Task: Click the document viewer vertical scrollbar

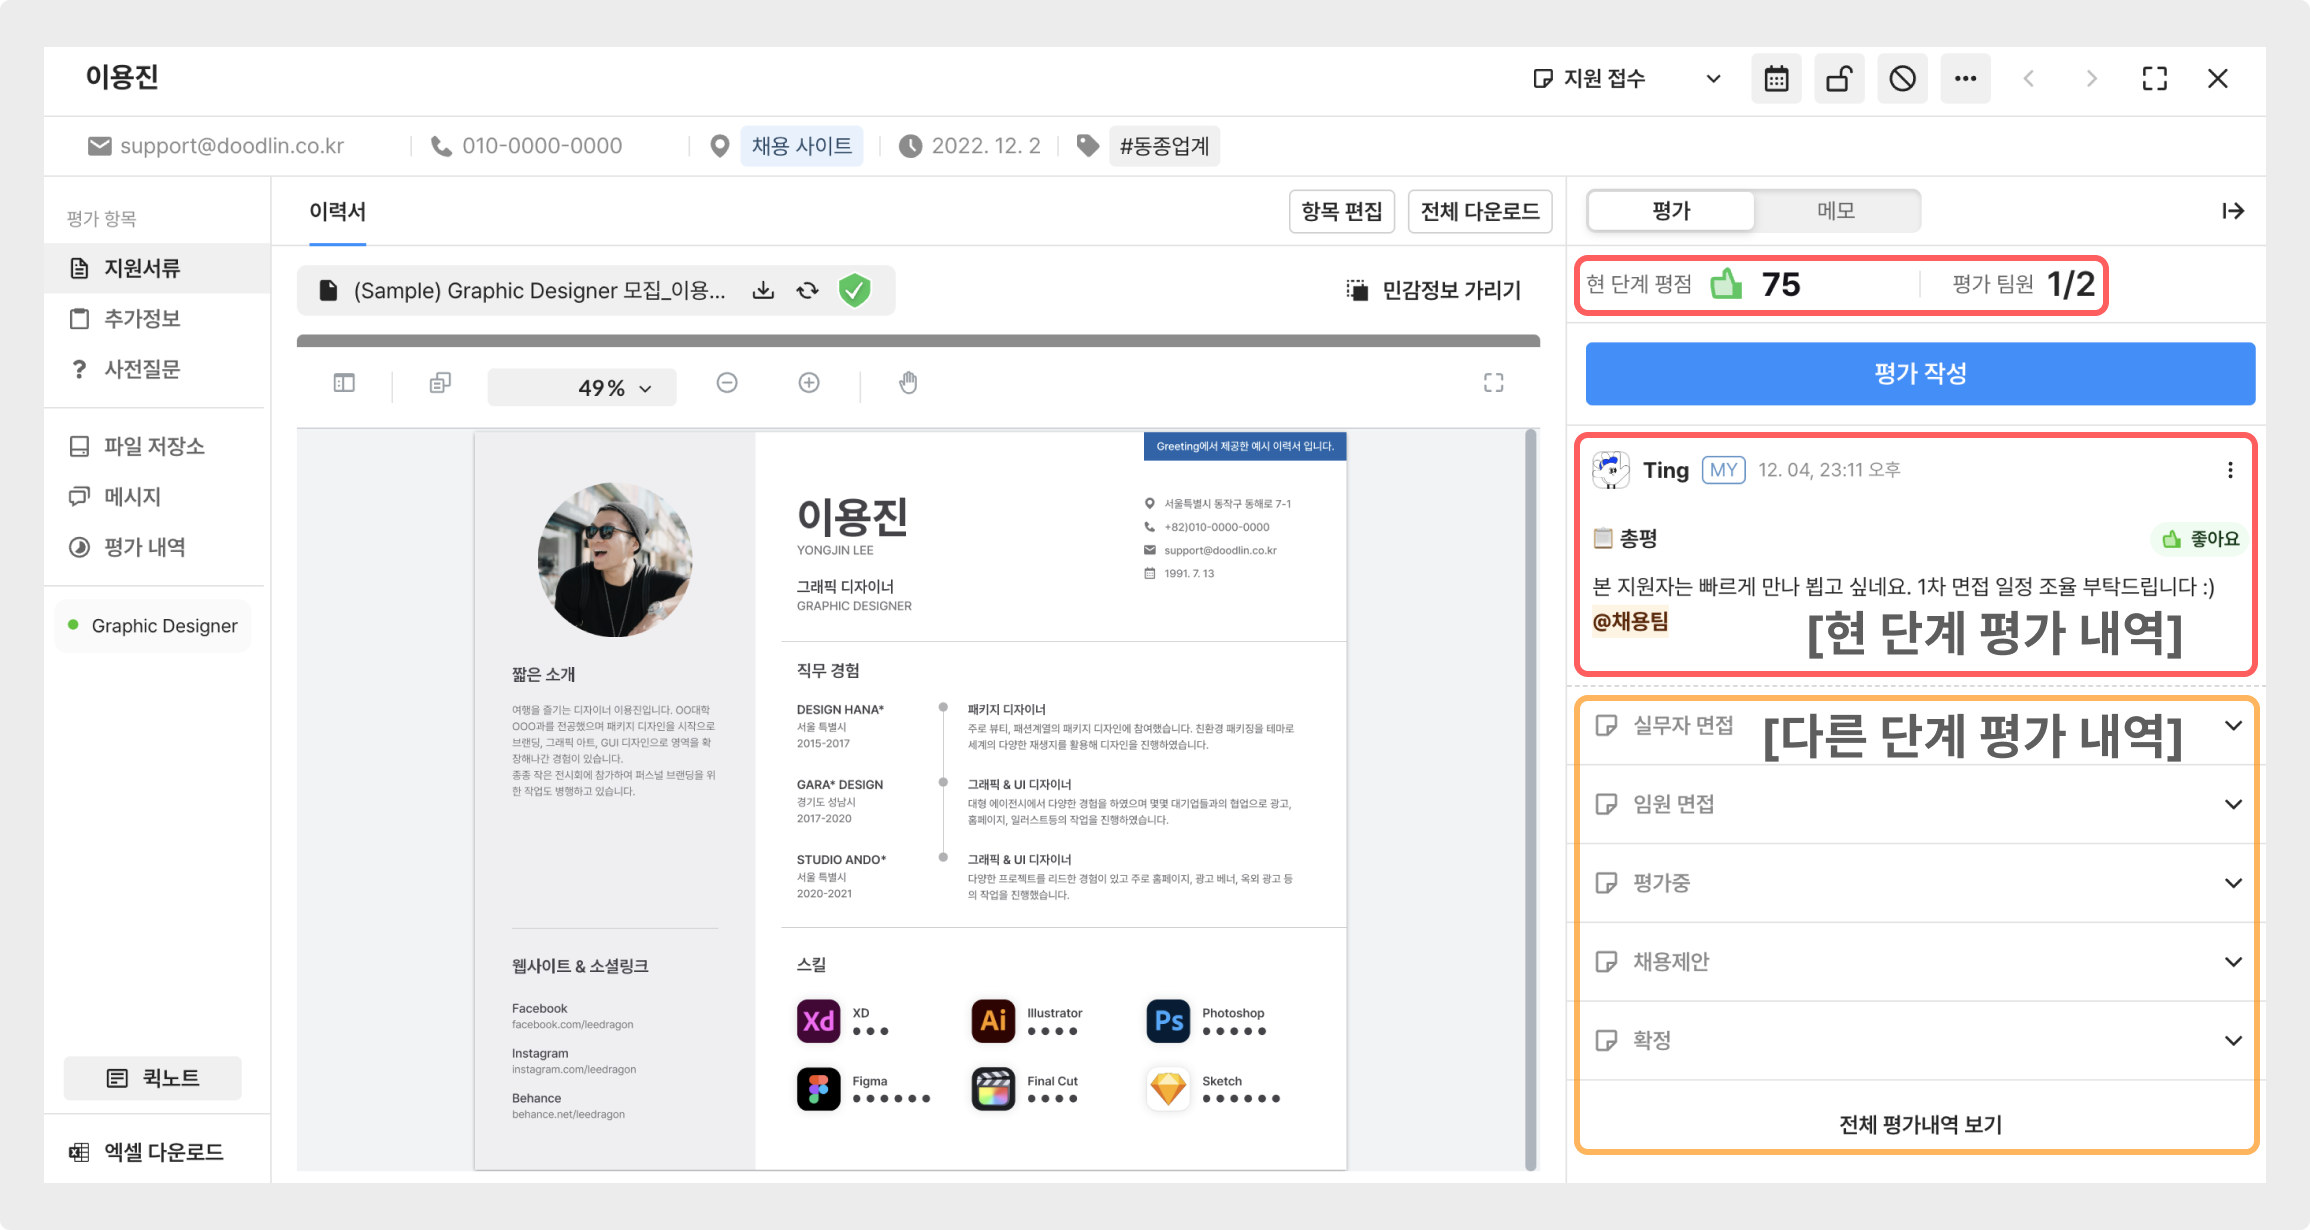Action: [1530, 800]
